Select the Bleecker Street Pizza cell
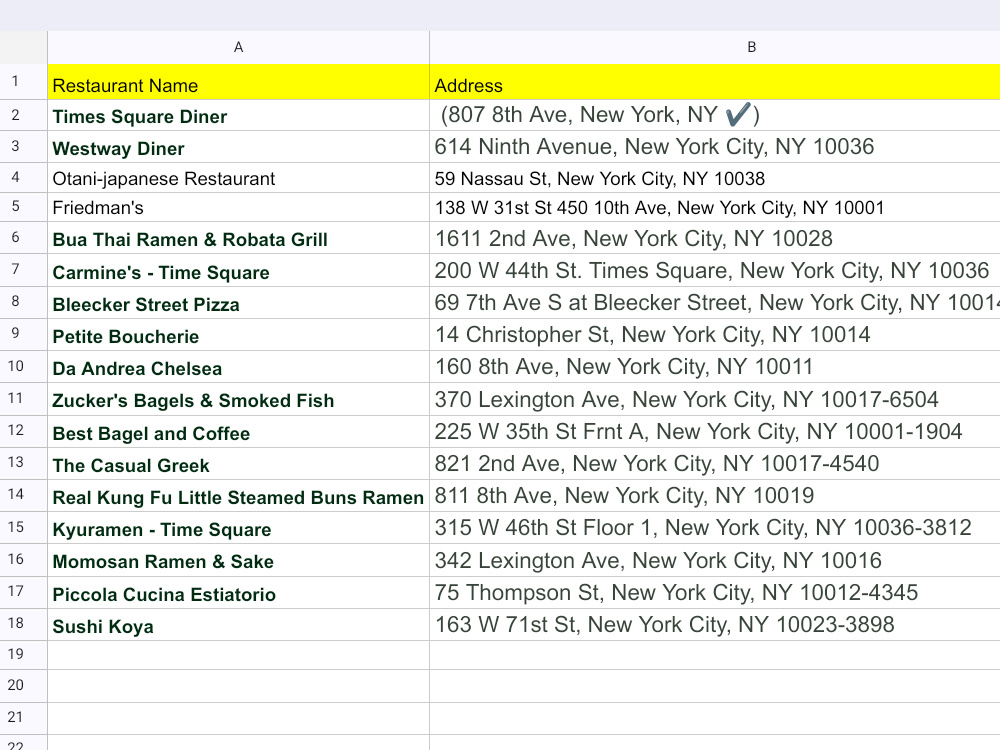The height and width of the screenshot is (750, 1000). [x=239, y=303]
